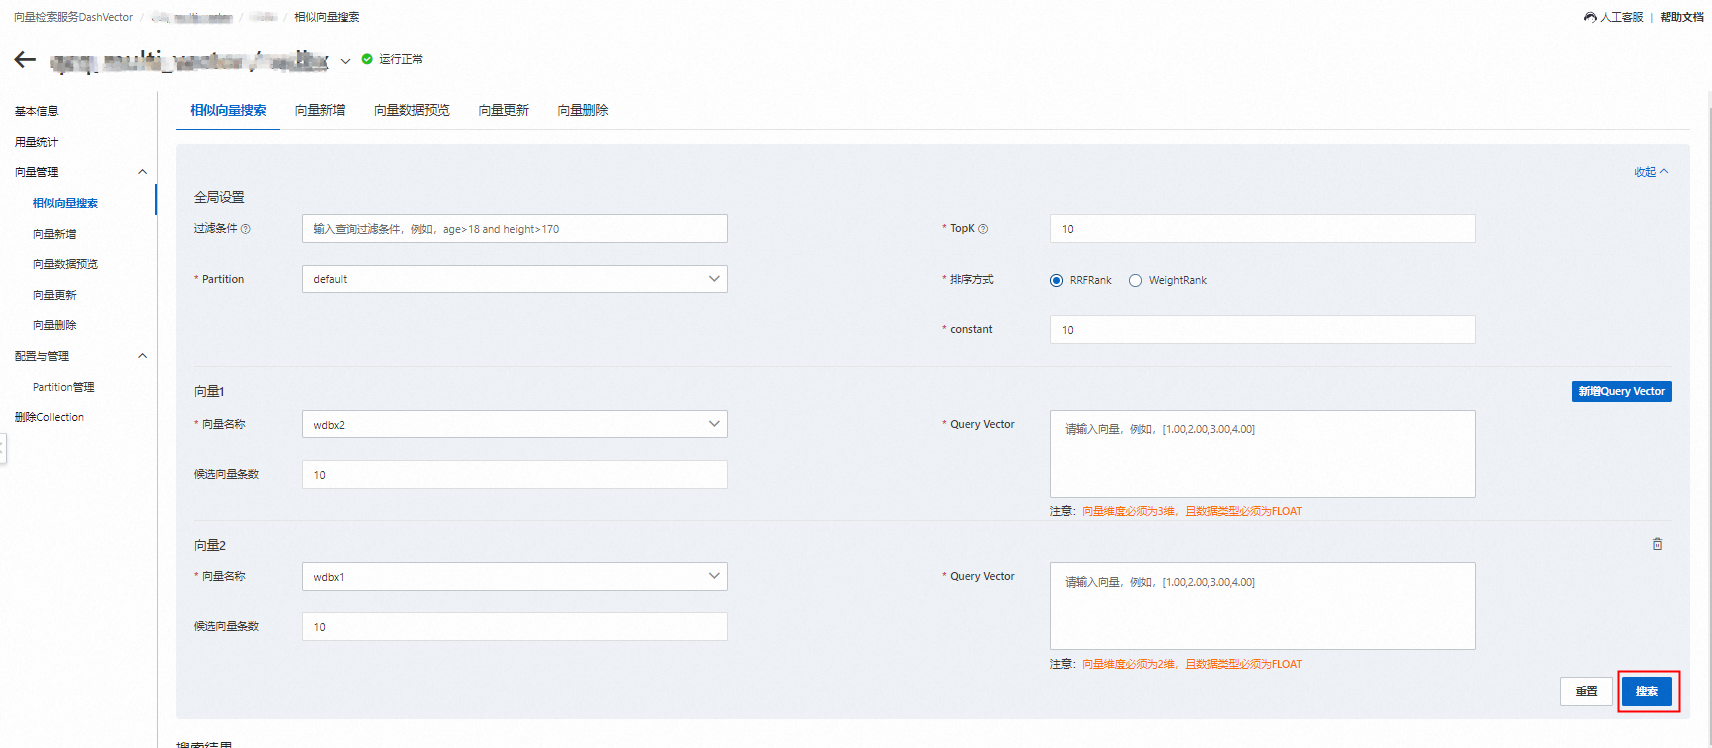Image resolution: width=1712 pixels, height=748 pixels.
Task: Click the back arrow icon
Action: [x=25, y=60]
